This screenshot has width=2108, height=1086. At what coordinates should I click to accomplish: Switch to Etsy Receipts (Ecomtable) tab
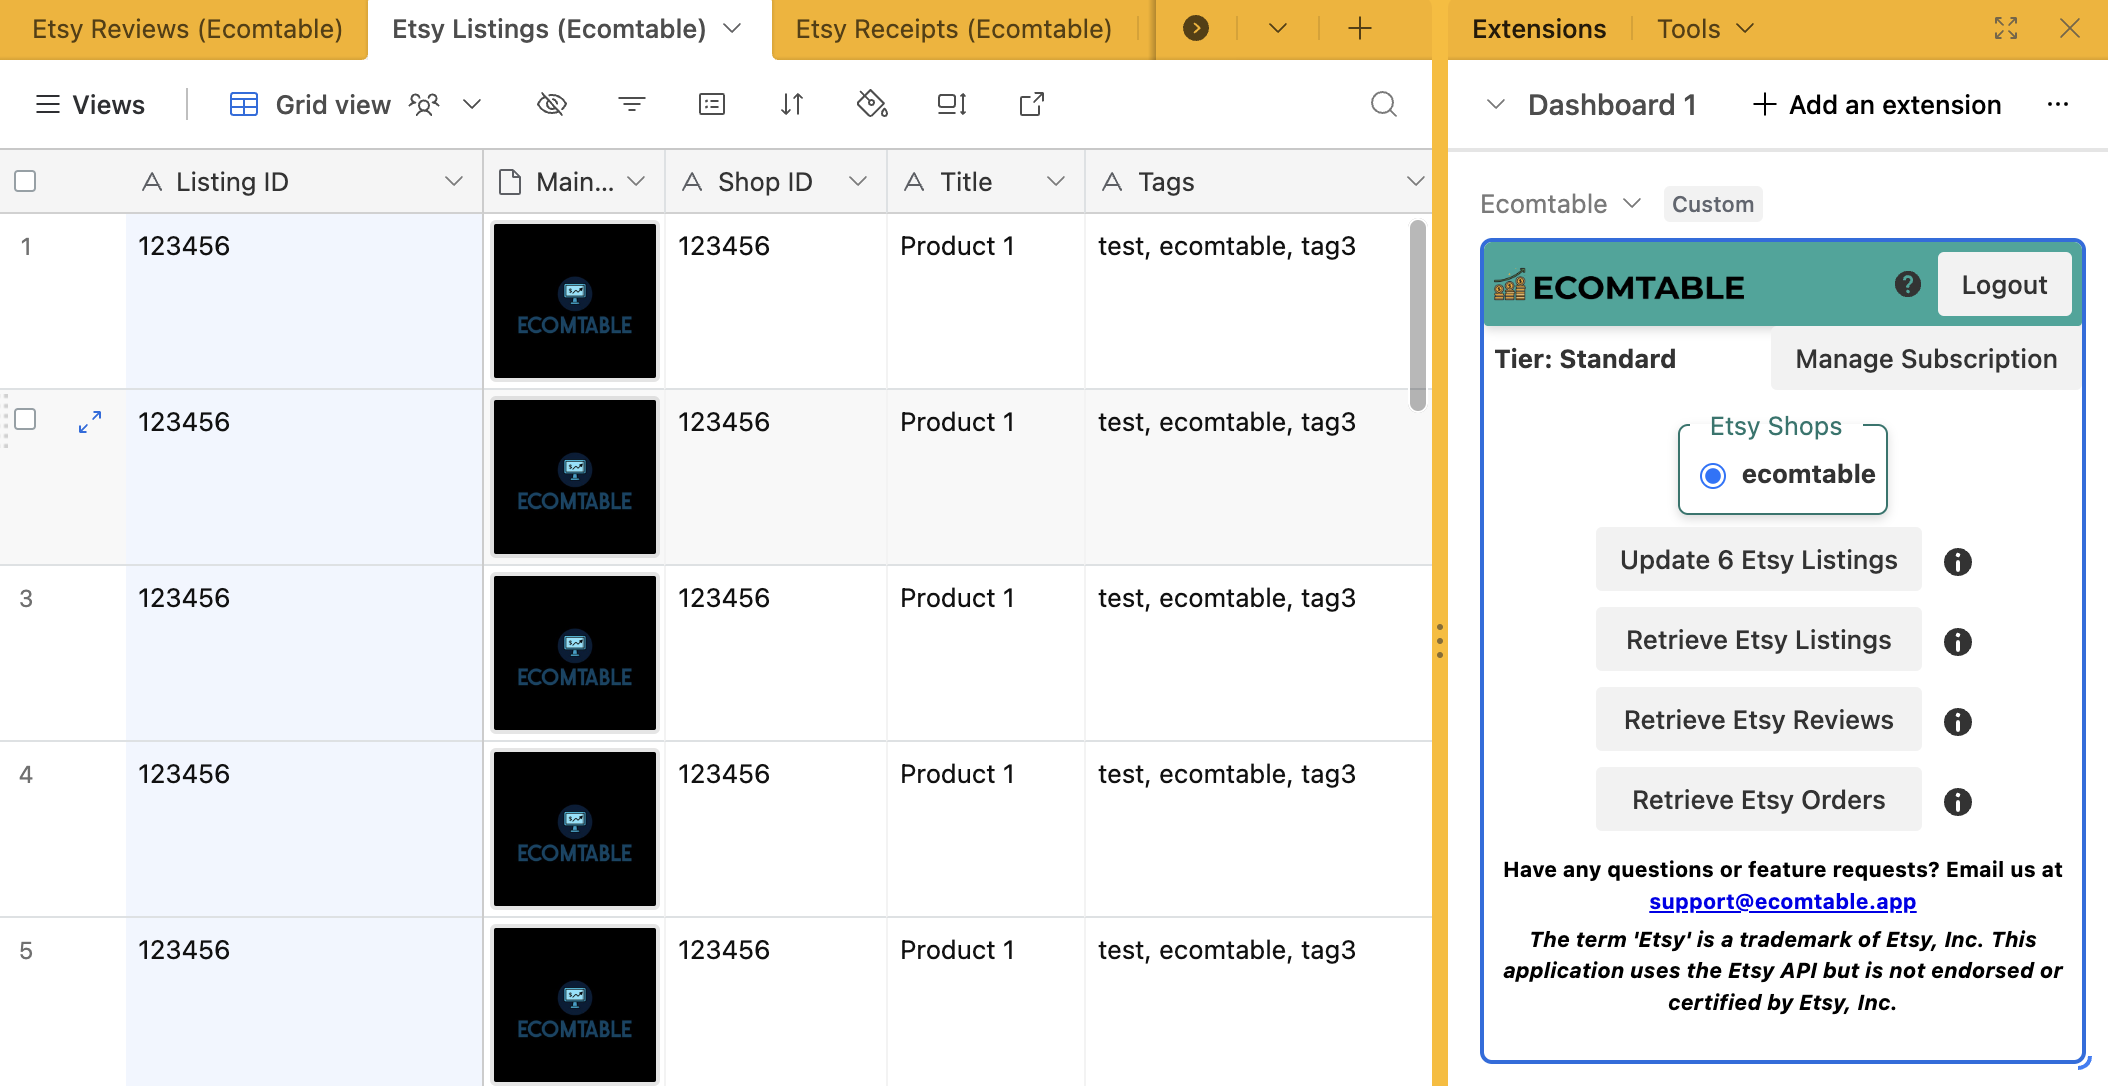(954, 28)
